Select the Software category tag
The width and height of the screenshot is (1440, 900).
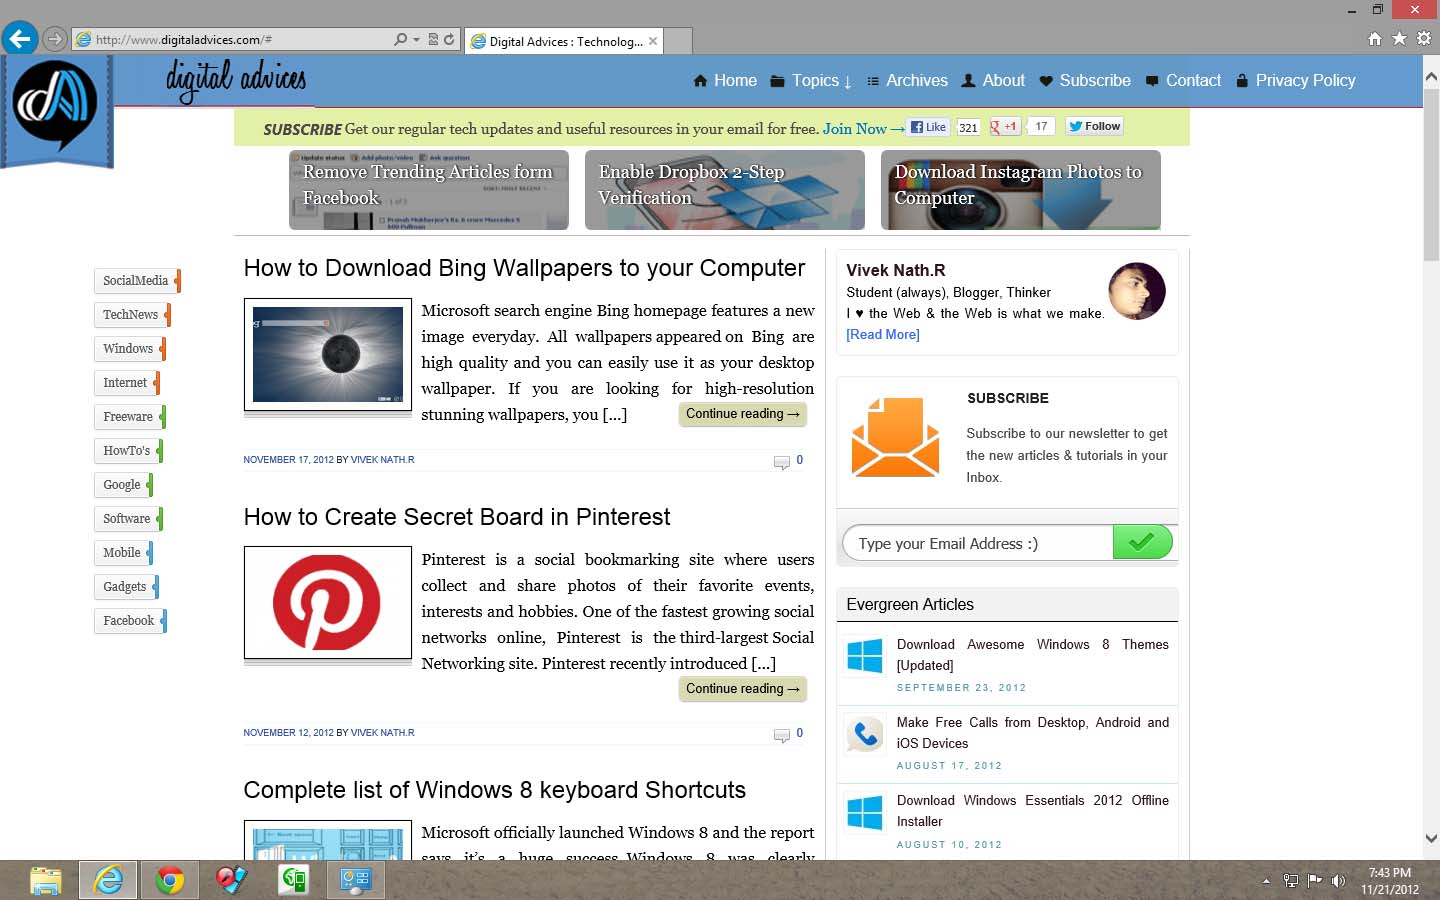[x=128, y=519]
